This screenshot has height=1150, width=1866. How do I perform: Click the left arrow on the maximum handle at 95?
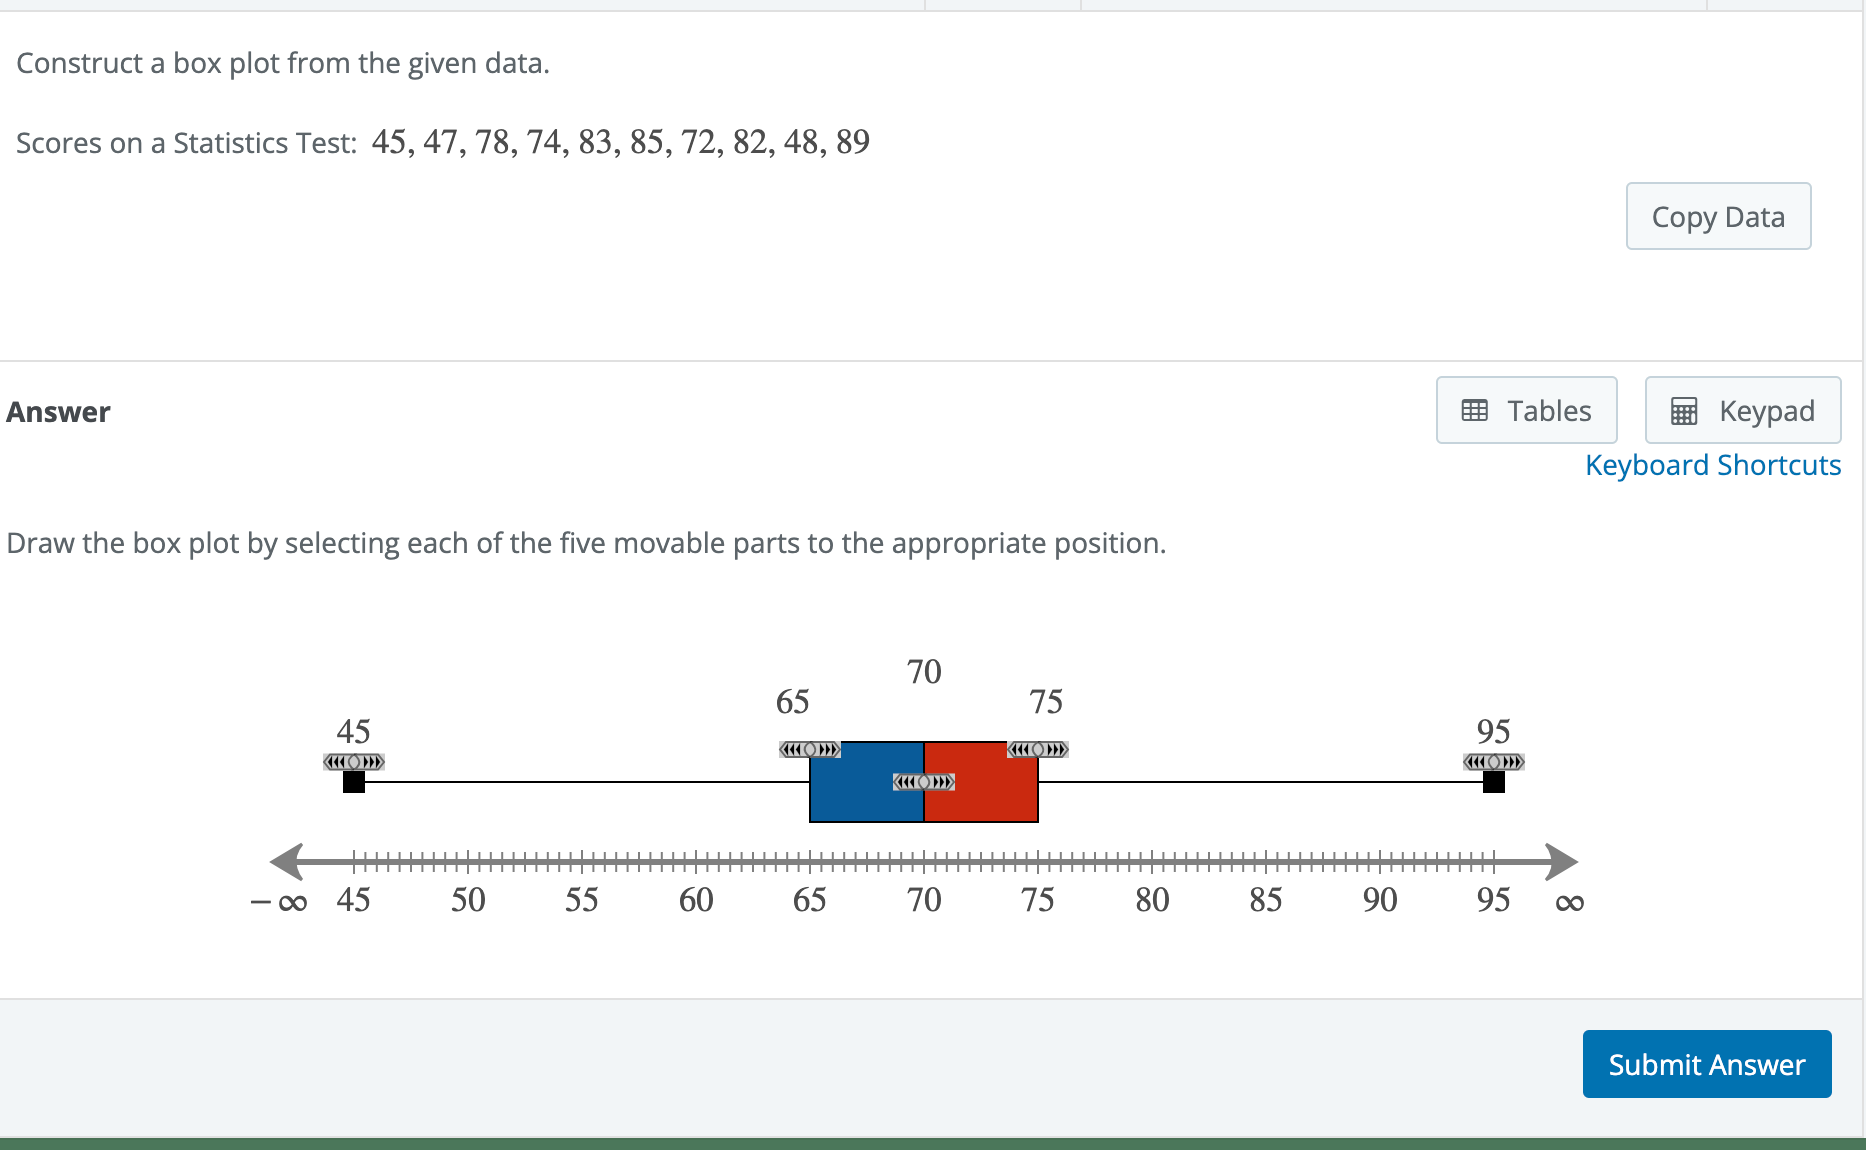(1477, 762)
